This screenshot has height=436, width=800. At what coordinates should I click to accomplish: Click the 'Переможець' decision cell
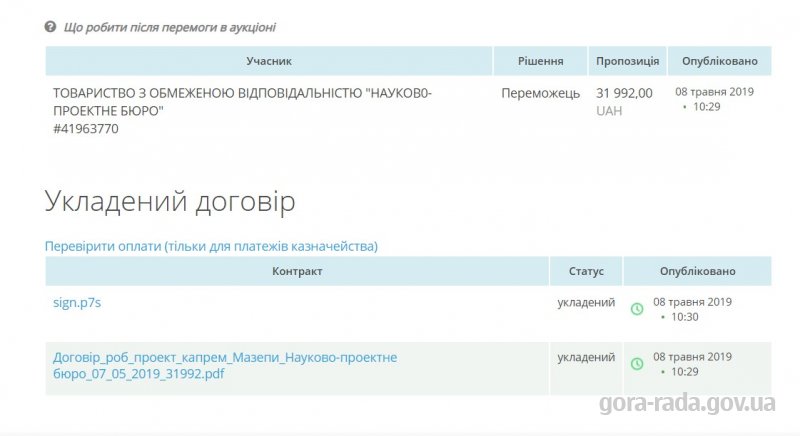(x=540, y=93)
